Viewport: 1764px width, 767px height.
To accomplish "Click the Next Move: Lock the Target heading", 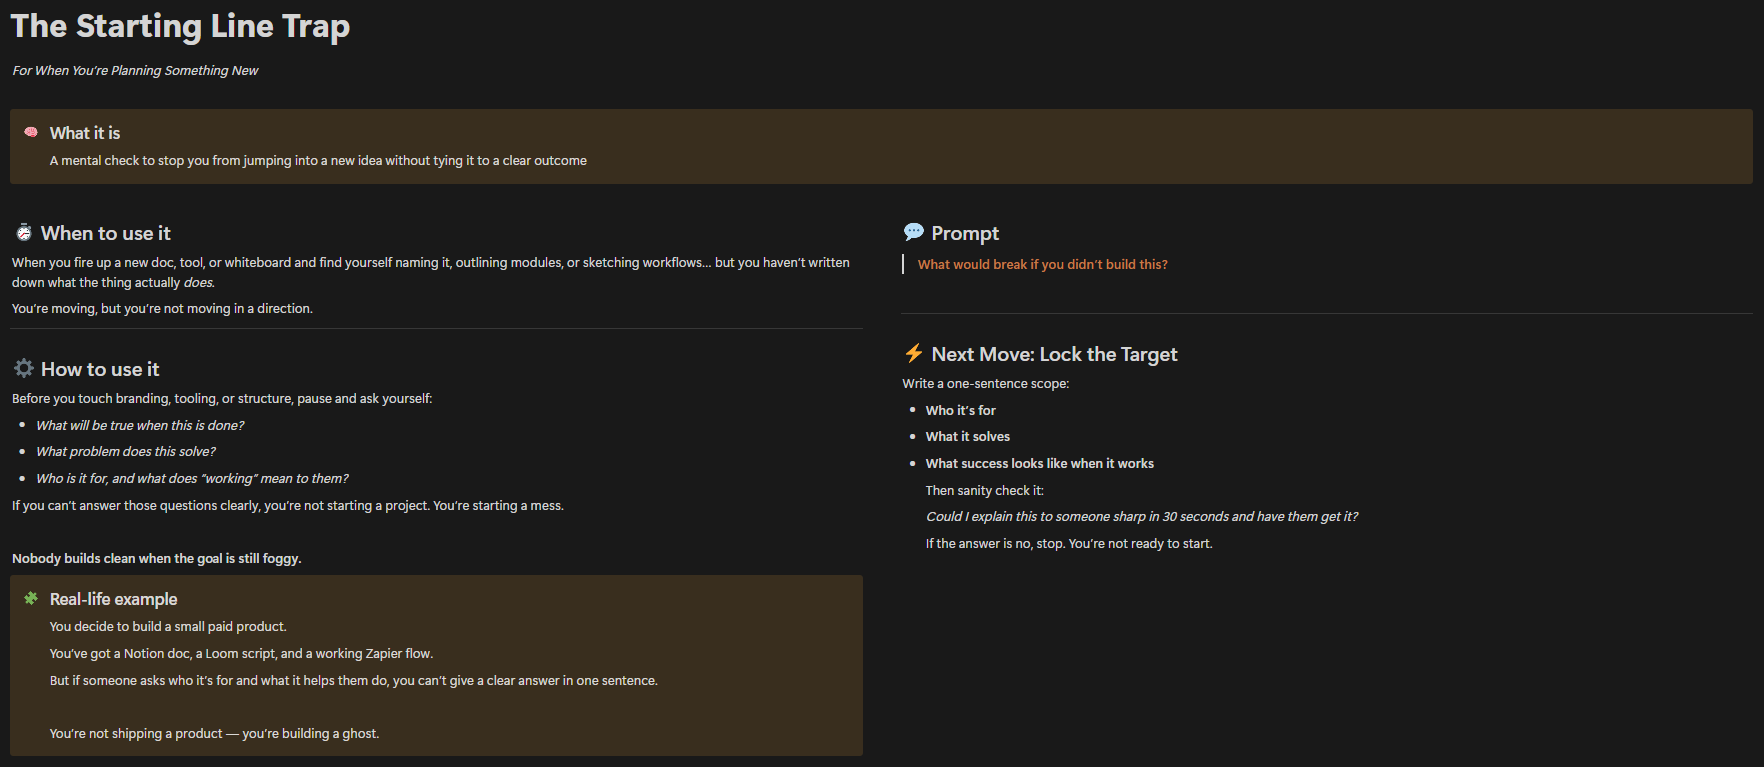I will coord(1055,354).
